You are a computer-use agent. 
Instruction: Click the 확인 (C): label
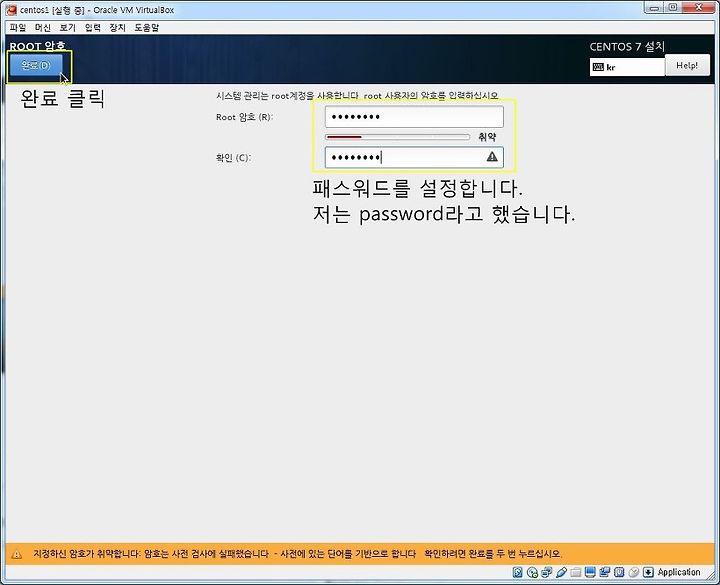[x=233, y=158]
